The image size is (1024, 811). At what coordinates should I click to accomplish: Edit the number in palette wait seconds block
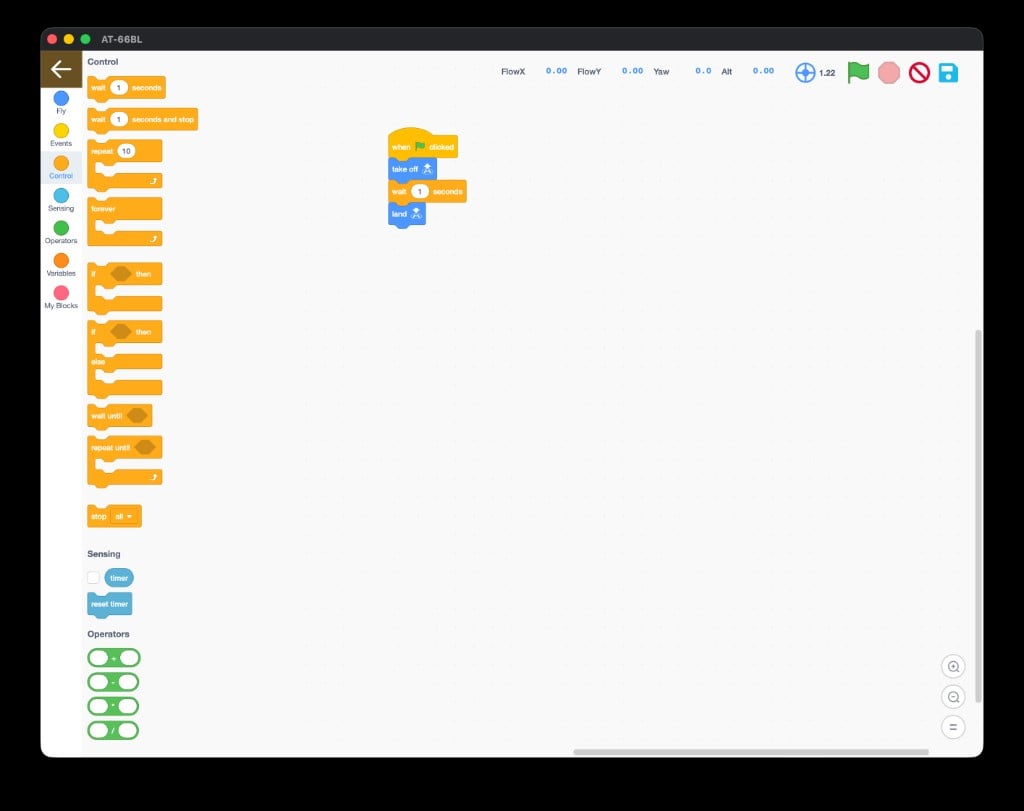118,87
